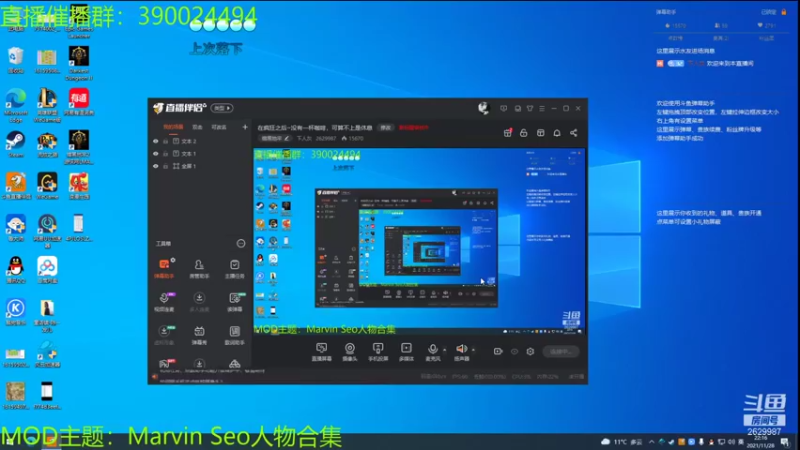The height and width of the screenshot is (450, 800).
Task: Open Steam desktop shortcut
Action: pos(15,144)
